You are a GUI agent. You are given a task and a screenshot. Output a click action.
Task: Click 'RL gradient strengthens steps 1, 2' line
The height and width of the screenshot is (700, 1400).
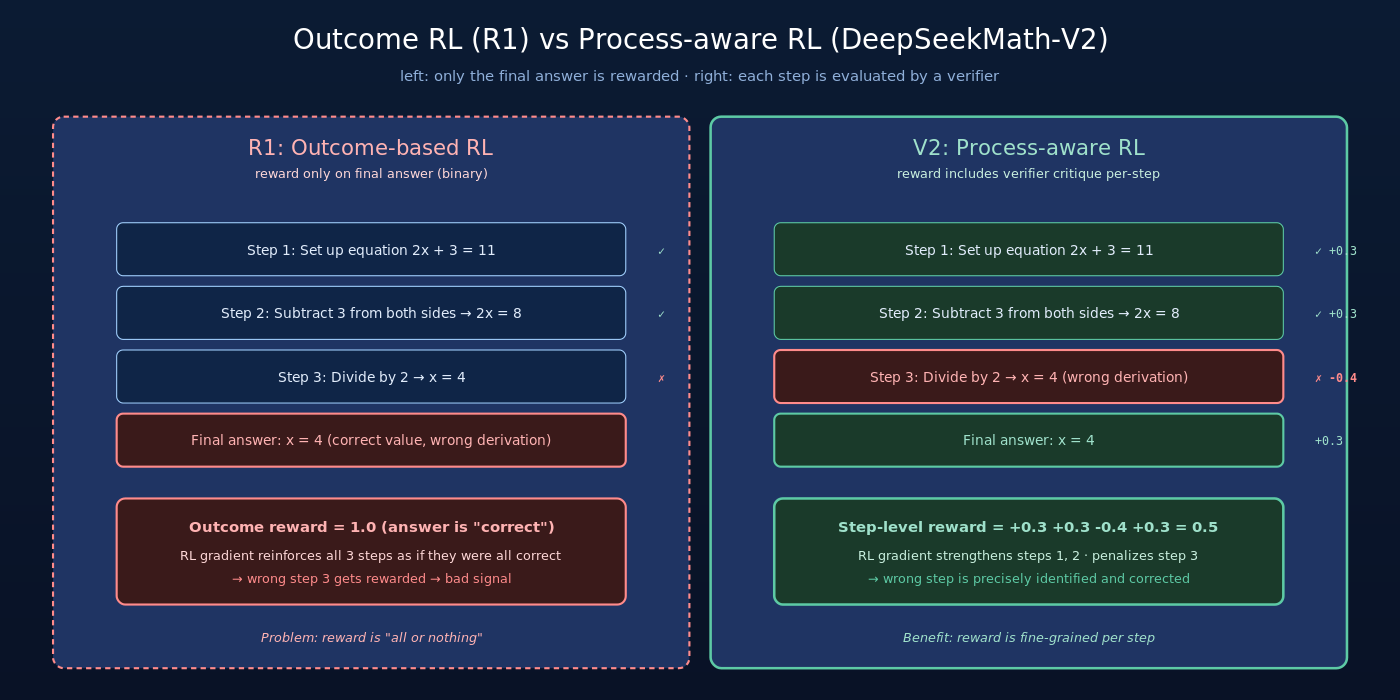tap(1028, 556)
